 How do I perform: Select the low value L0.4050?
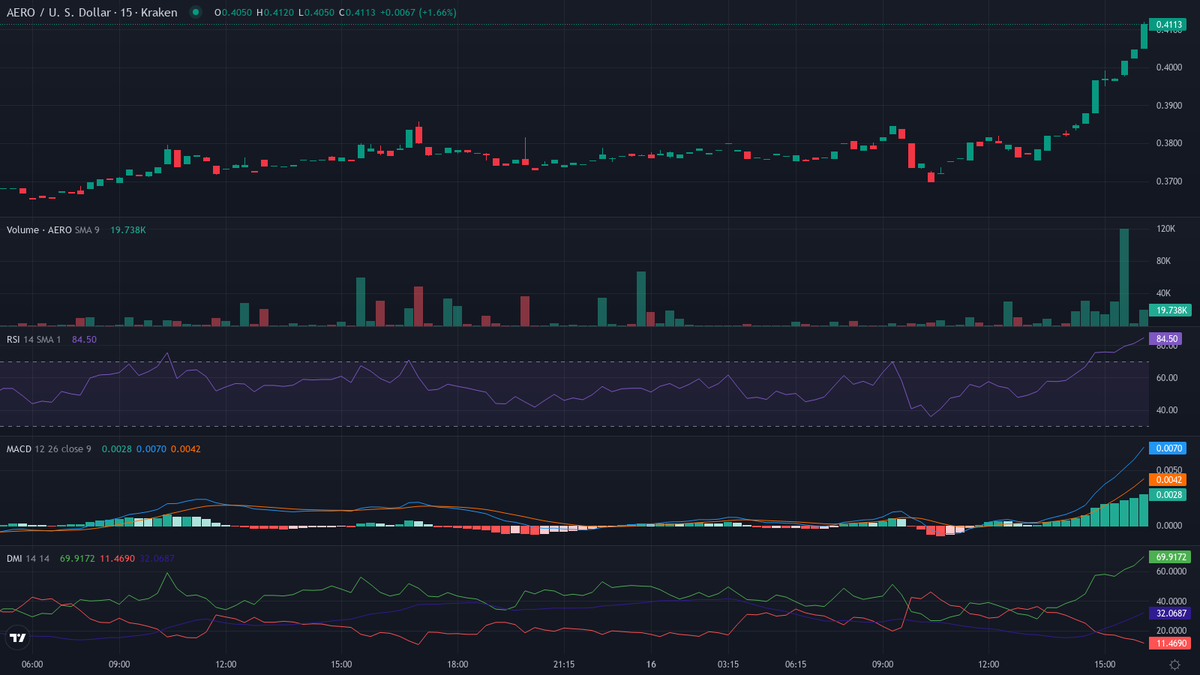(x=316, y=12)
